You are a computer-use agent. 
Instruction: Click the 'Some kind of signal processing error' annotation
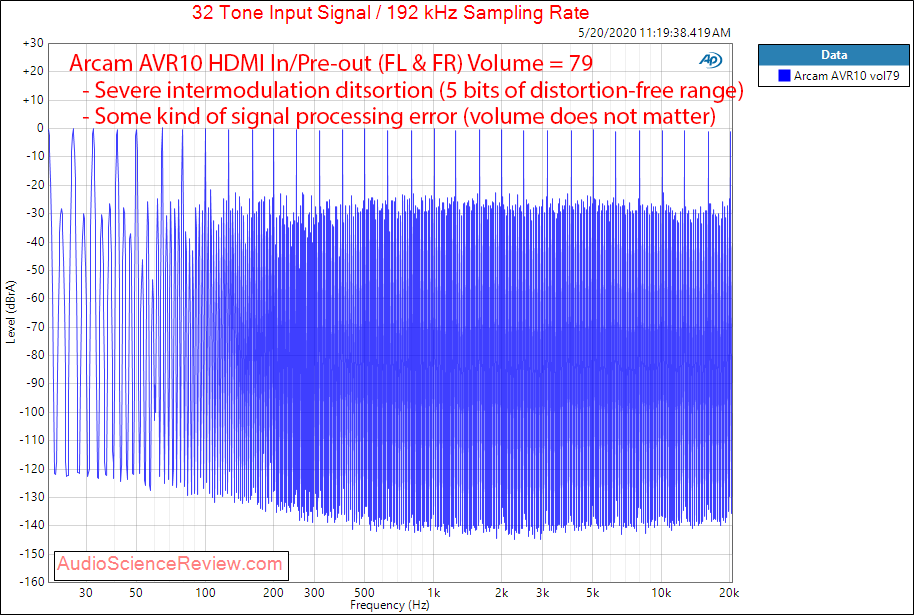(399, 116)
